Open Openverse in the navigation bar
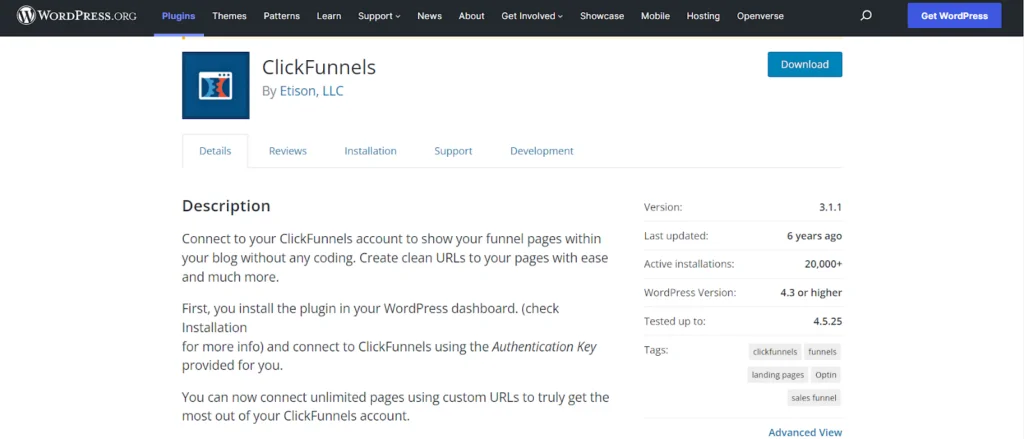This screenshot has width=1024, height=439. (760, 16)
